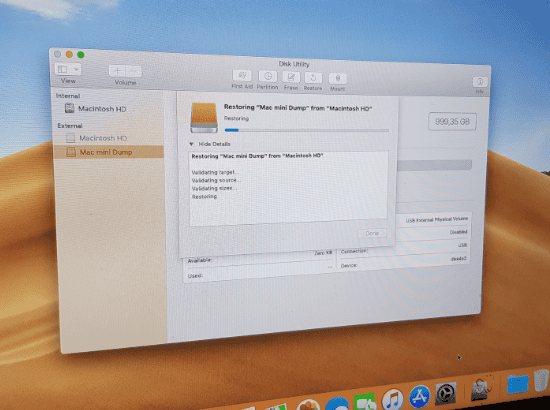This screenshot has width=550, height=410.
Task: Click the External sidebar section header
Action: coord(69,126)
